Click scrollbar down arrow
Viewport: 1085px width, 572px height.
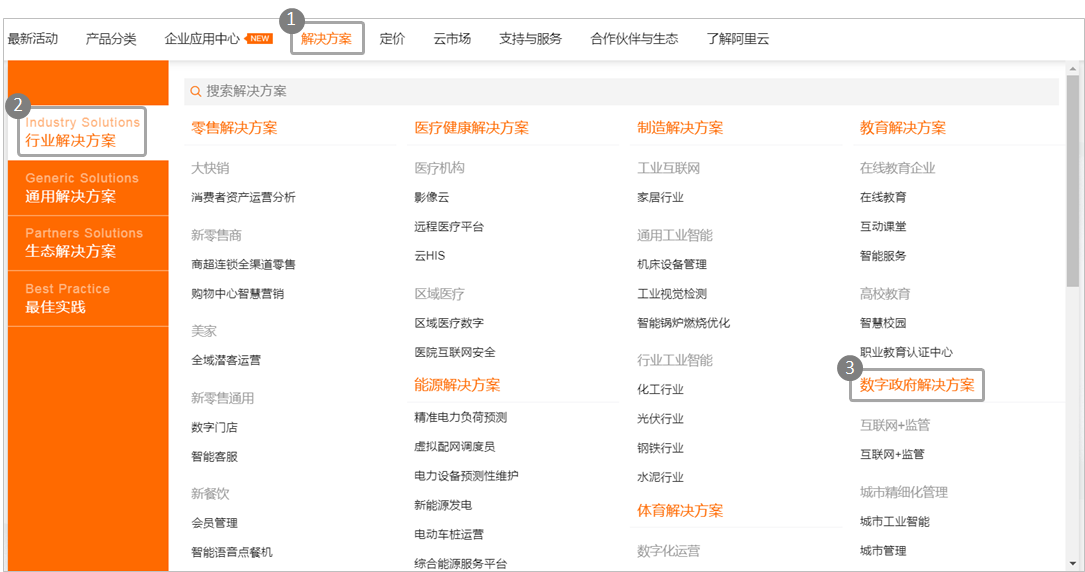pos(1073,563)
